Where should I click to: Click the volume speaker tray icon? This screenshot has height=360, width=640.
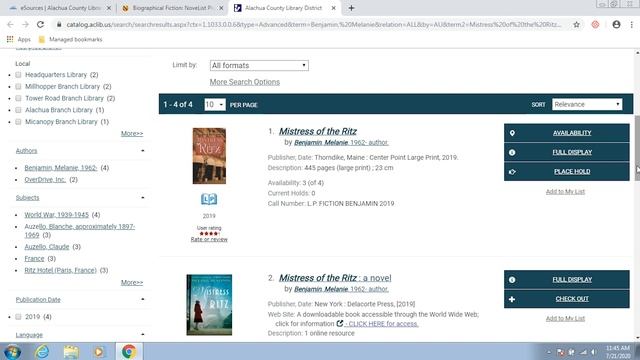(x=594, y=352)
